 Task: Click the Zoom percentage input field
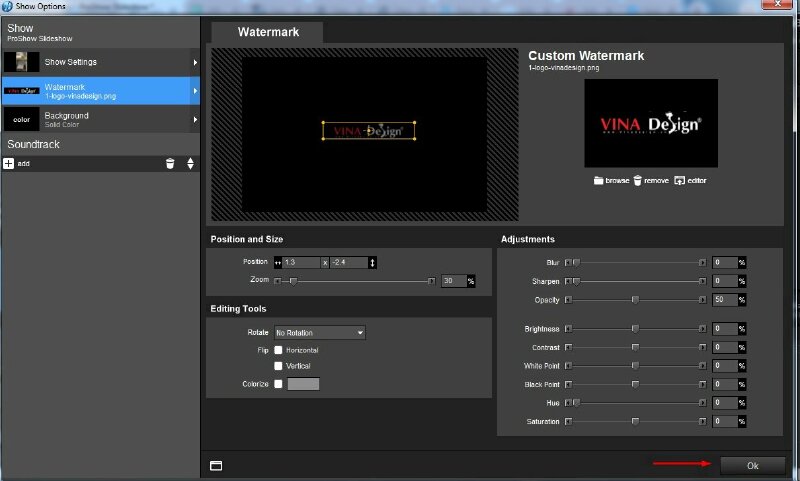453,281
